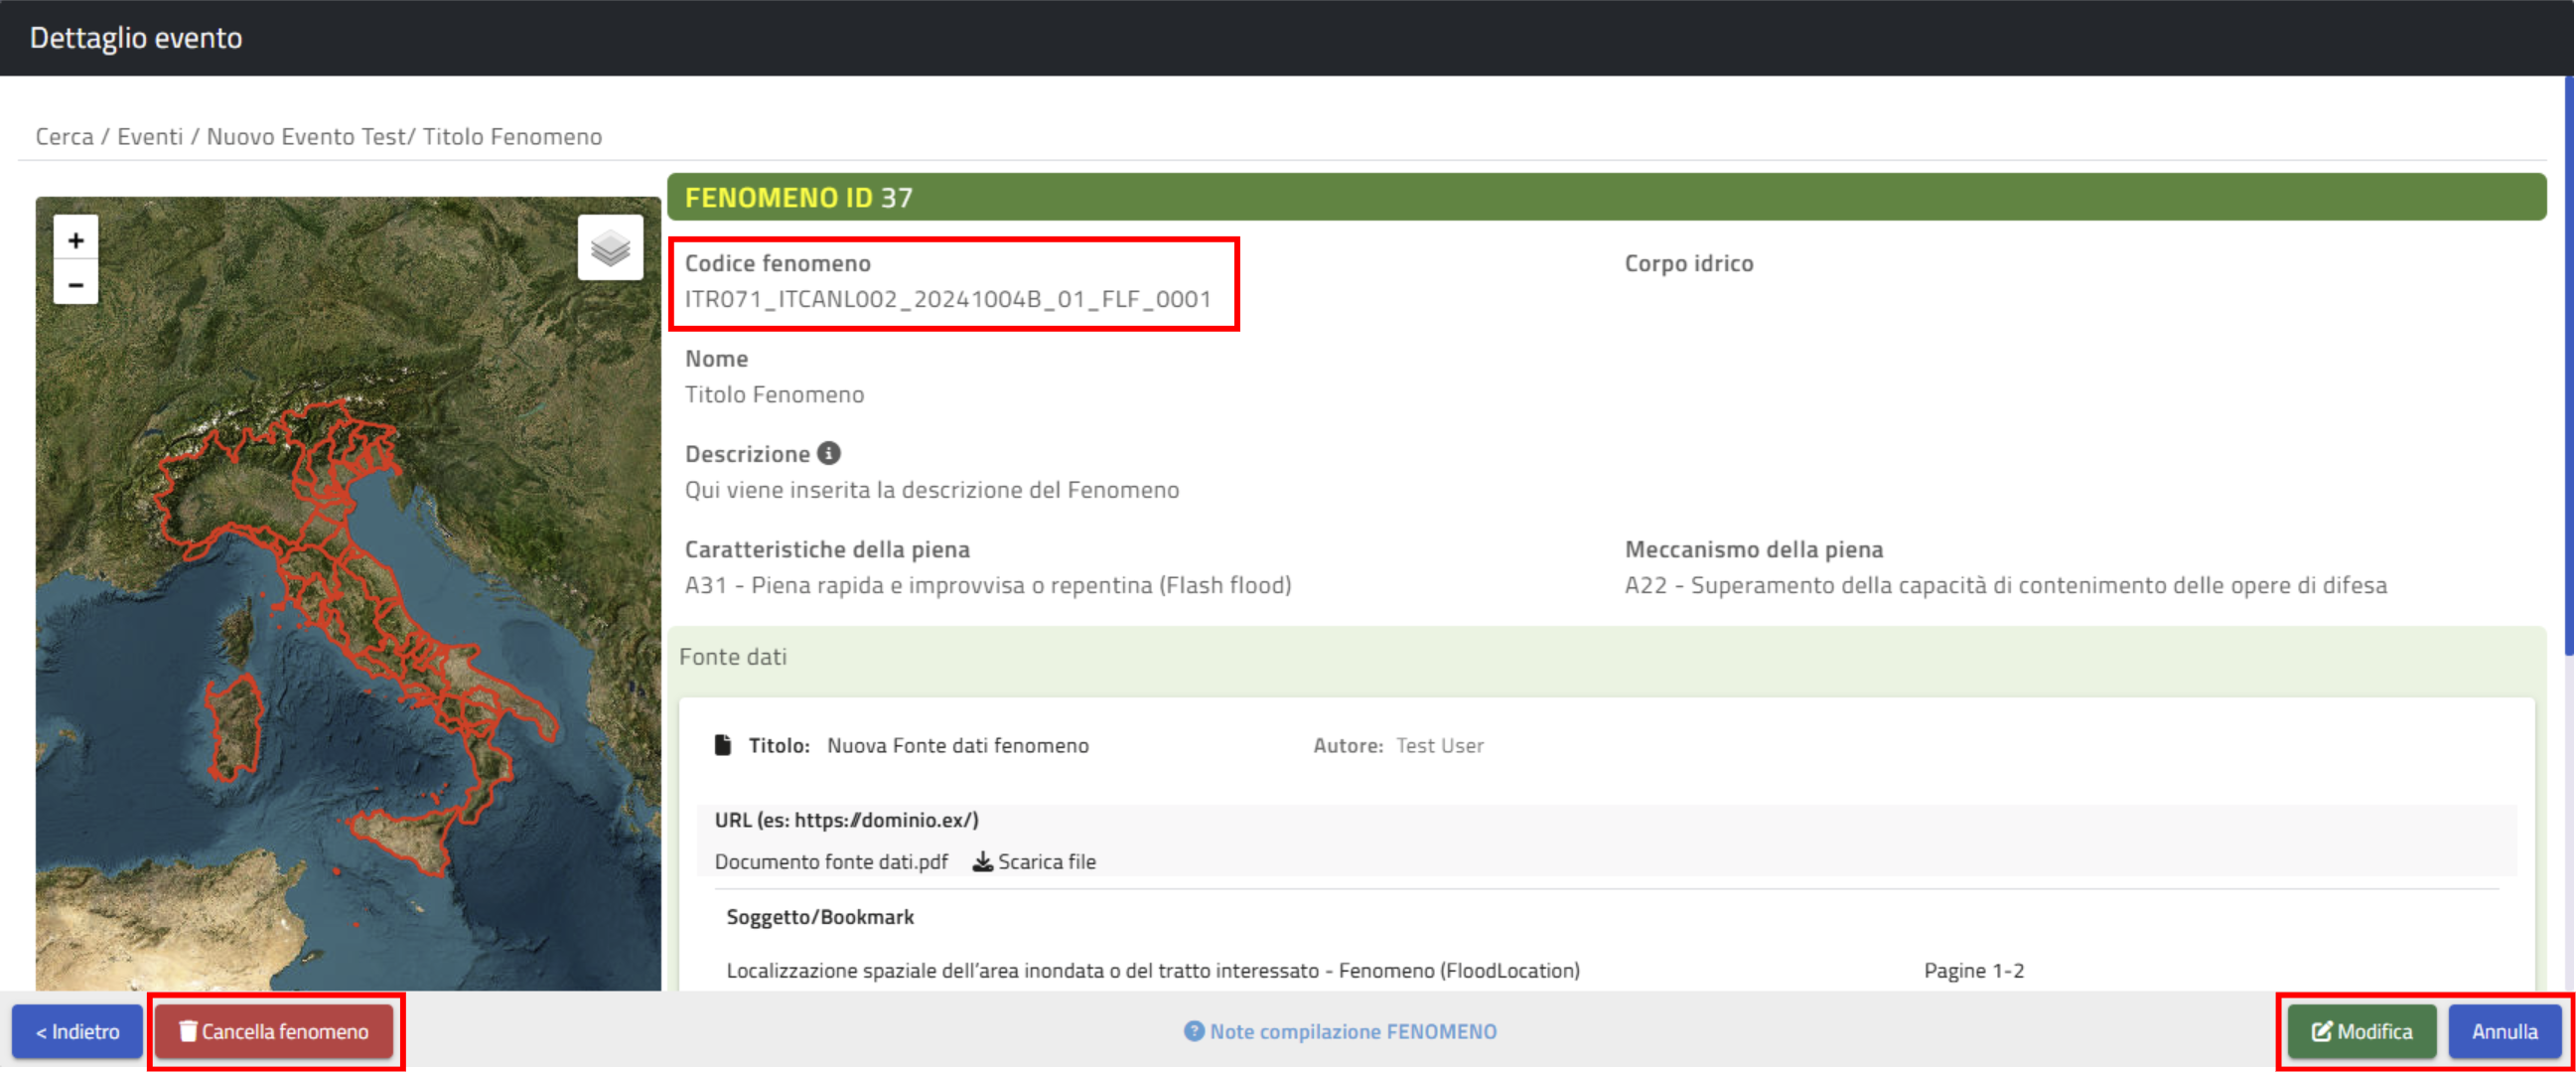Click the Fonte dati section header
2576x1072 pixels.
click(x=733, y=656)
